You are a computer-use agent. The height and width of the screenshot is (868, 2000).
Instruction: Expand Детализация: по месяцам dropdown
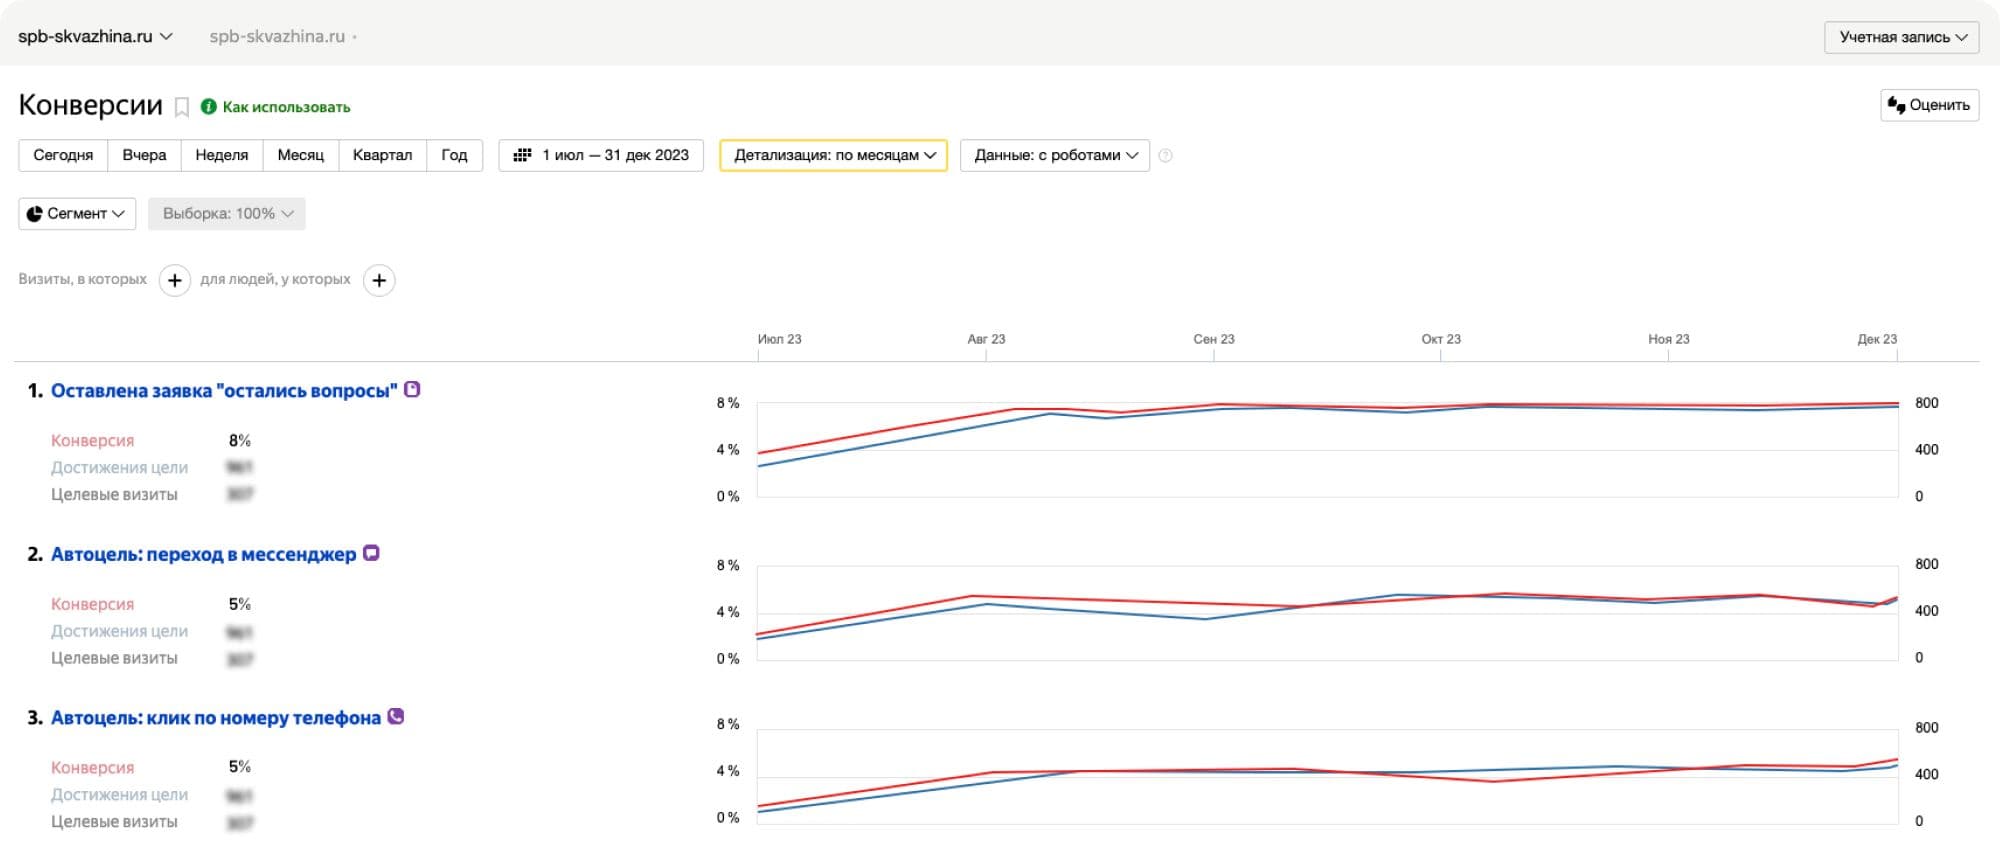coord(833,156)
